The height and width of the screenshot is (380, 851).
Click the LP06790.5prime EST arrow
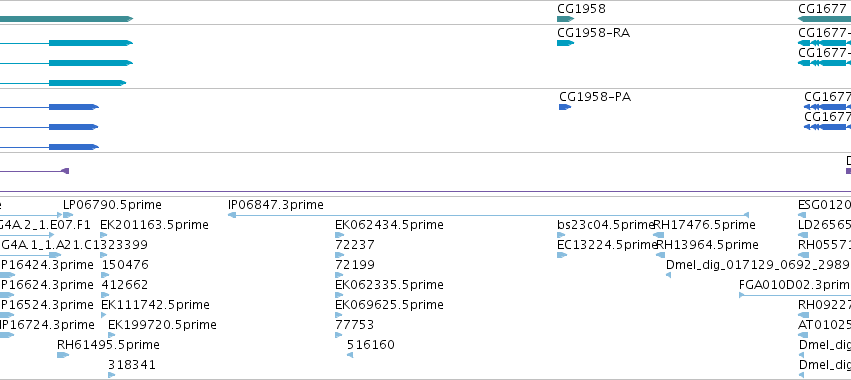tap(68, 215)
